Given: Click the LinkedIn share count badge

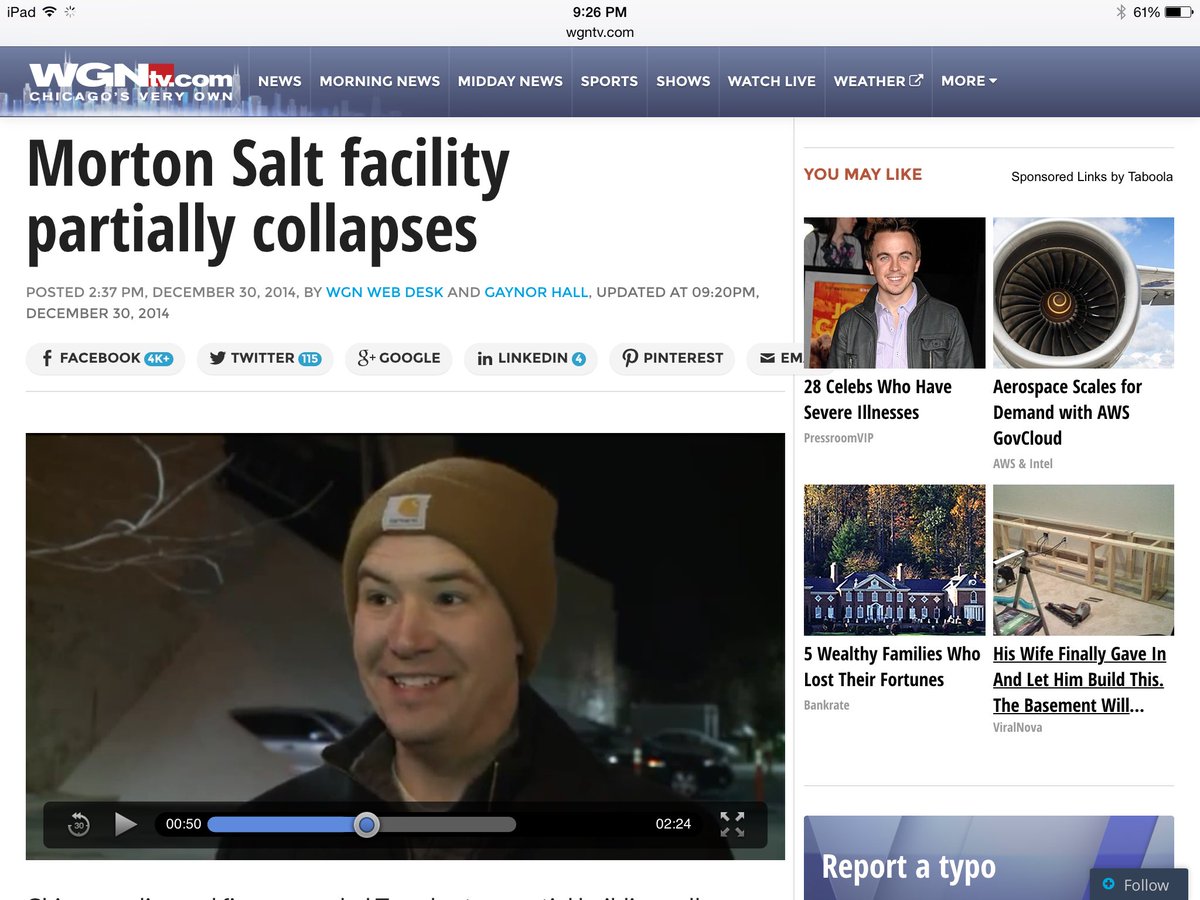Looking at the screenshot, I should (579, 359).
